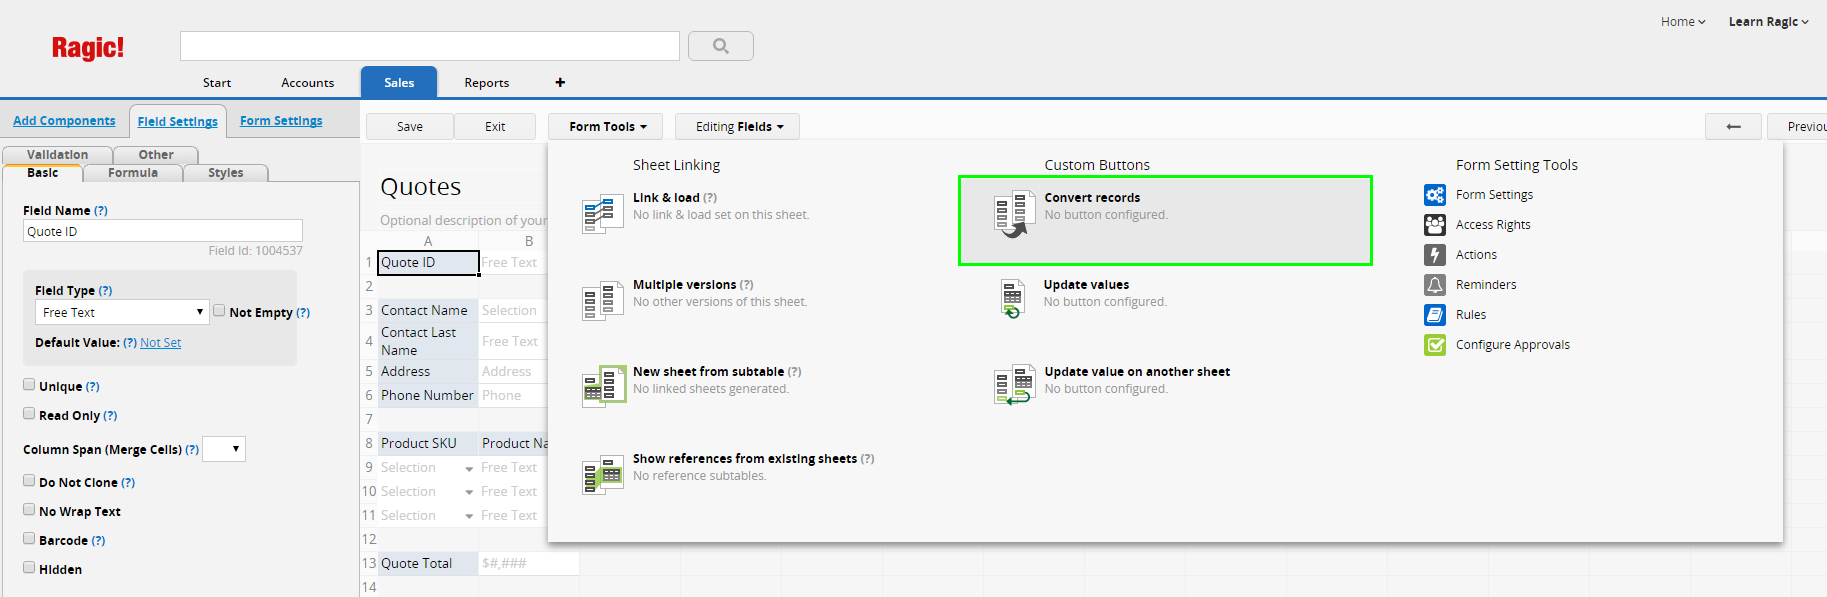Switch to the Start tab
The width and height of the screenshot is (1827, 597).
pyautogui.click(x=217, y=83)
